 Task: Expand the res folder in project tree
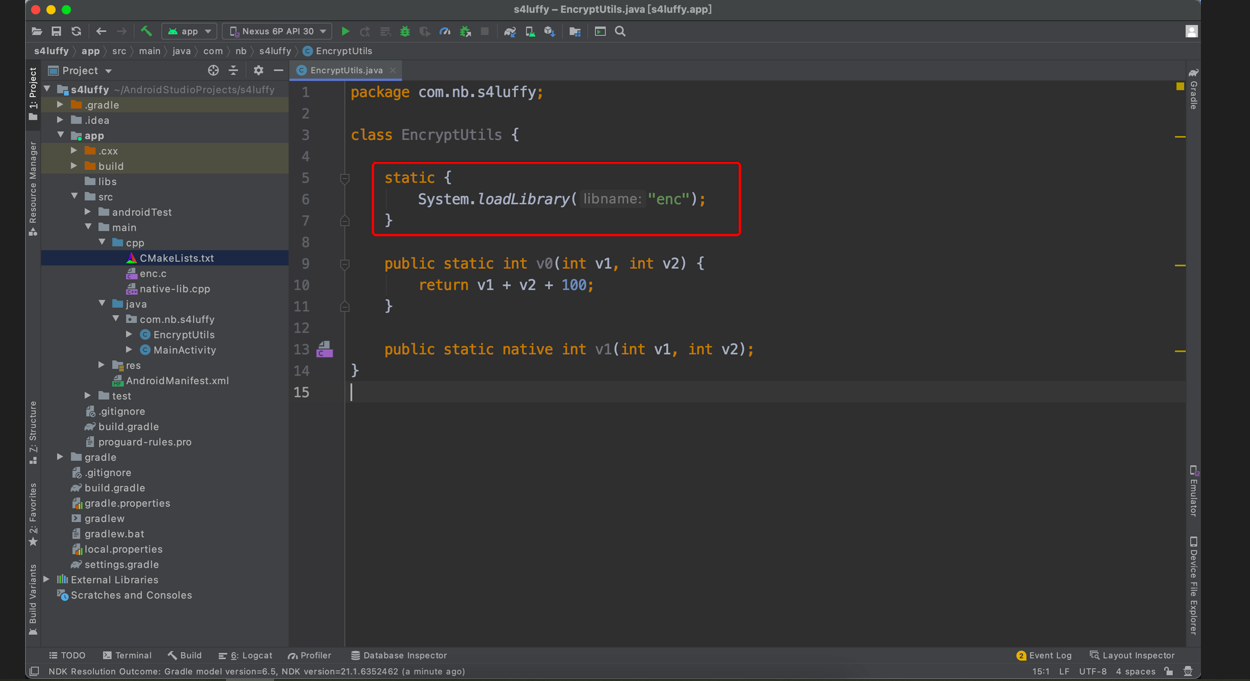click(x=102, y=366)
